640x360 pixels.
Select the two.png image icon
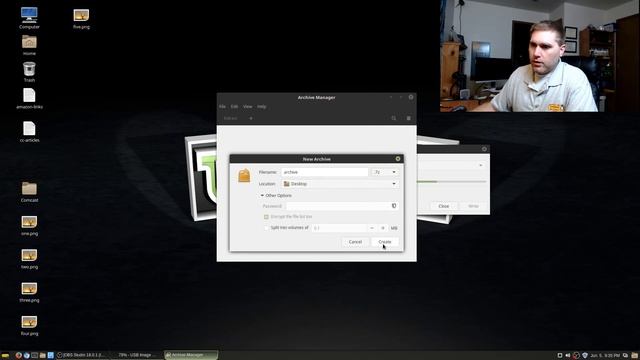[x=29, y=259]
